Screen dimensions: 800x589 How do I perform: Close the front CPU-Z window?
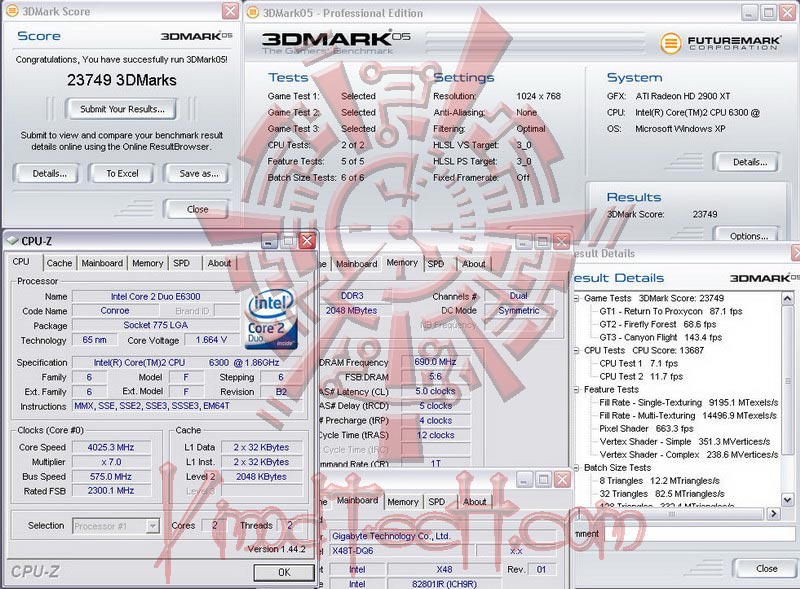pos(307,240)
